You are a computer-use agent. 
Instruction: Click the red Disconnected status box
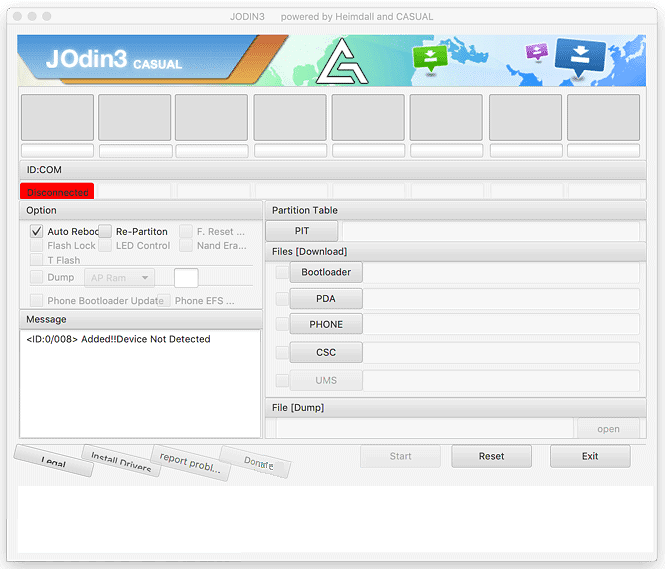pos(57,192)
